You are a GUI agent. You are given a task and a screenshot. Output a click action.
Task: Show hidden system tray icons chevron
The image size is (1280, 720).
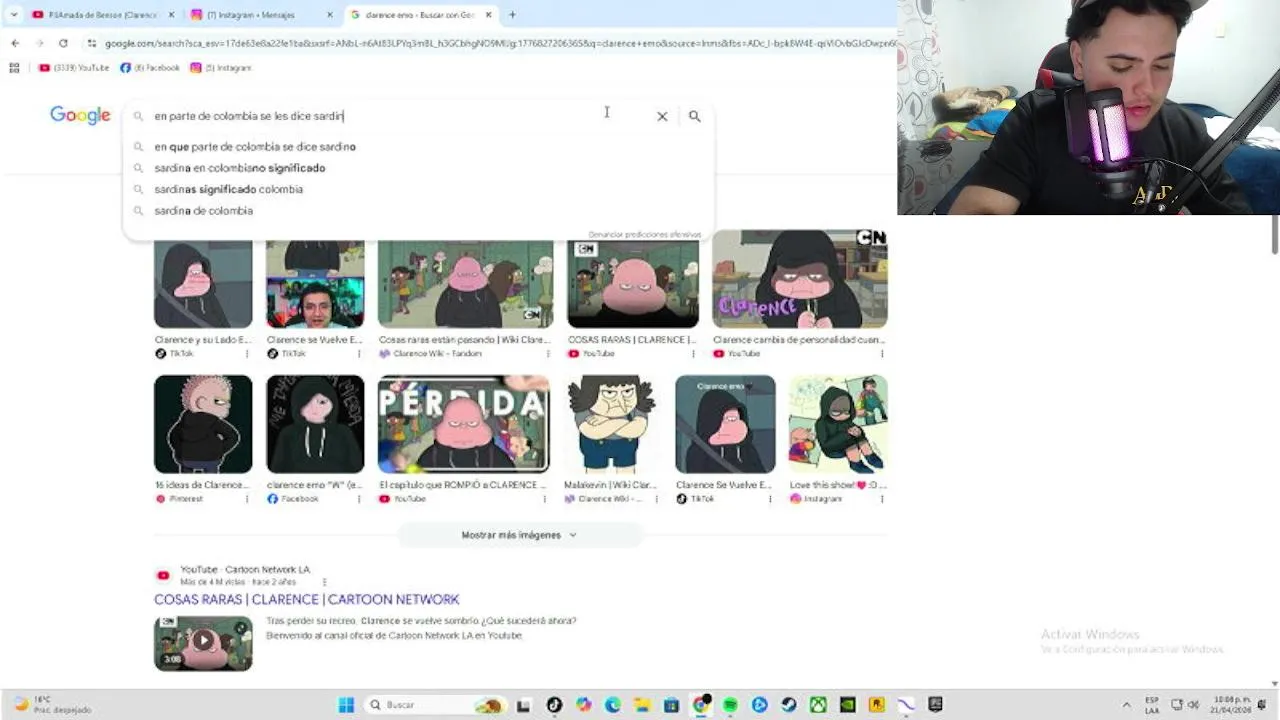tap(1126, 705)
